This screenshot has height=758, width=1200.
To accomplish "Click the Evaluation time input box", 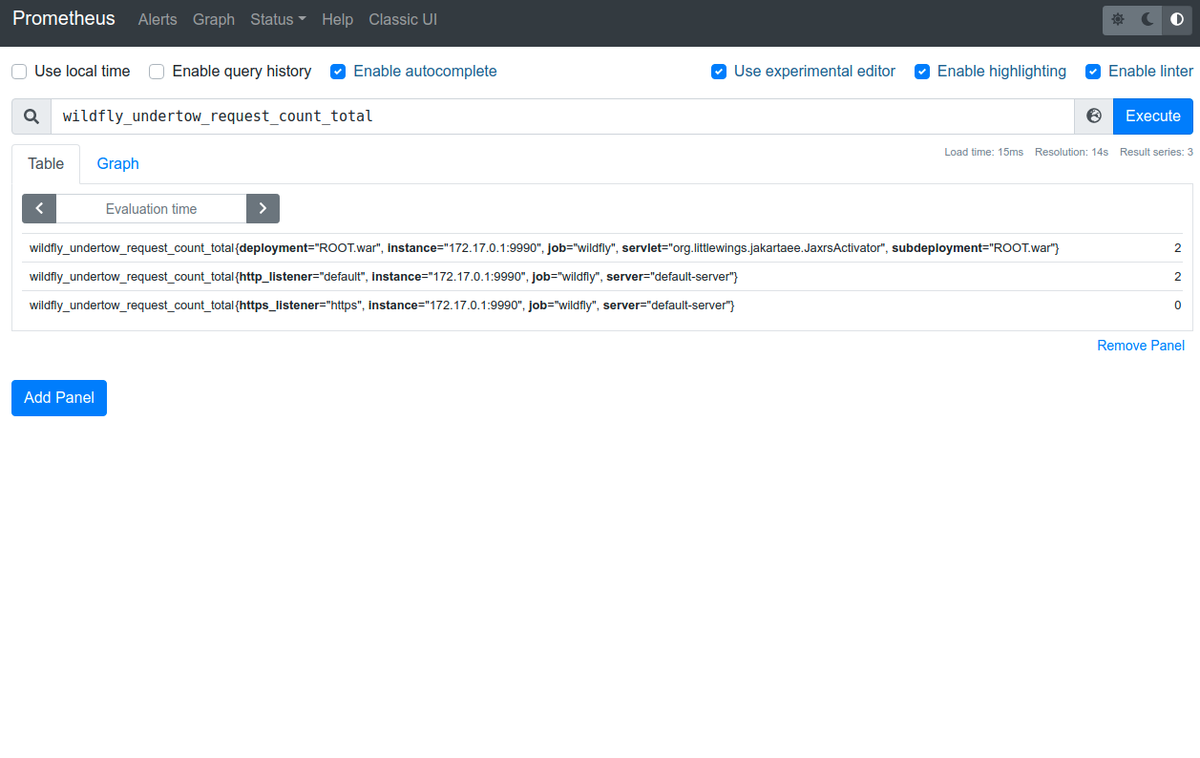I will 151,208.
